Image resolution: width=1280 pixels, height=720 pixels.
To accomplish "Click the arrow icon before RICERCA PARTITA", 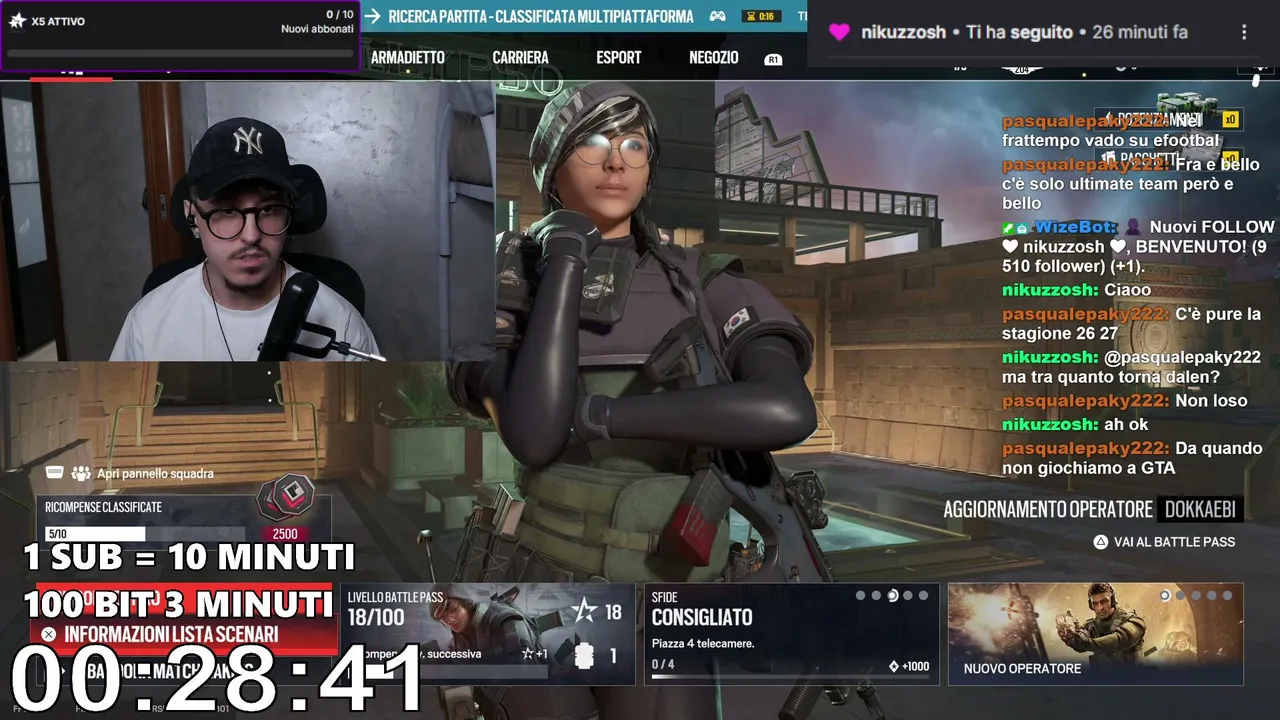I will 373,16.
